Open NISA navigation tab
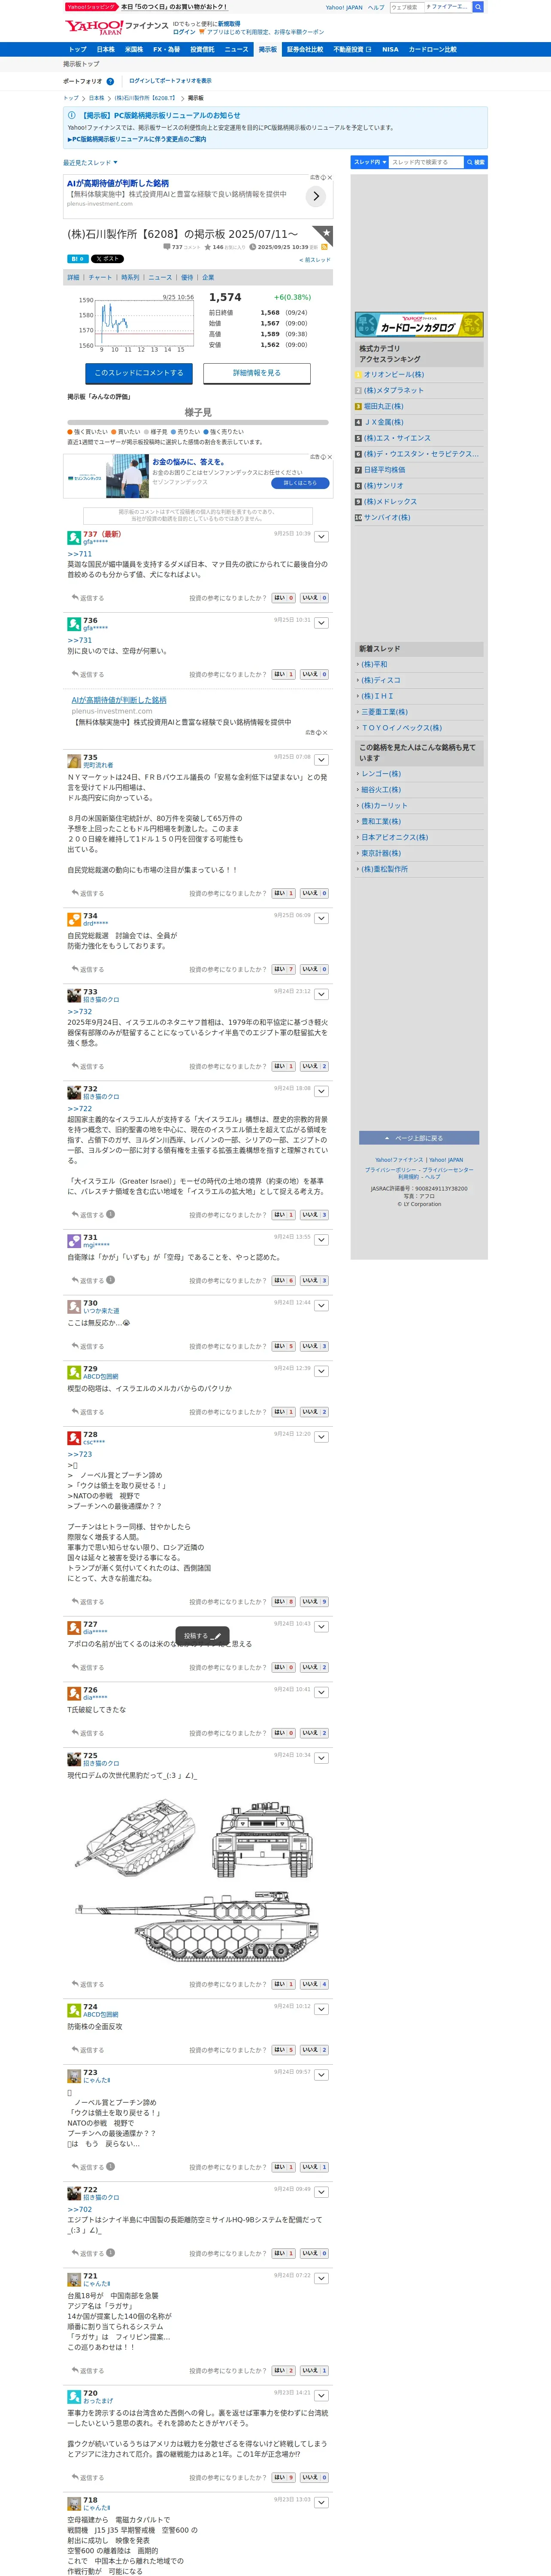Image resolution: width=551 pixels, height=2576 pixels. [390, 49]
